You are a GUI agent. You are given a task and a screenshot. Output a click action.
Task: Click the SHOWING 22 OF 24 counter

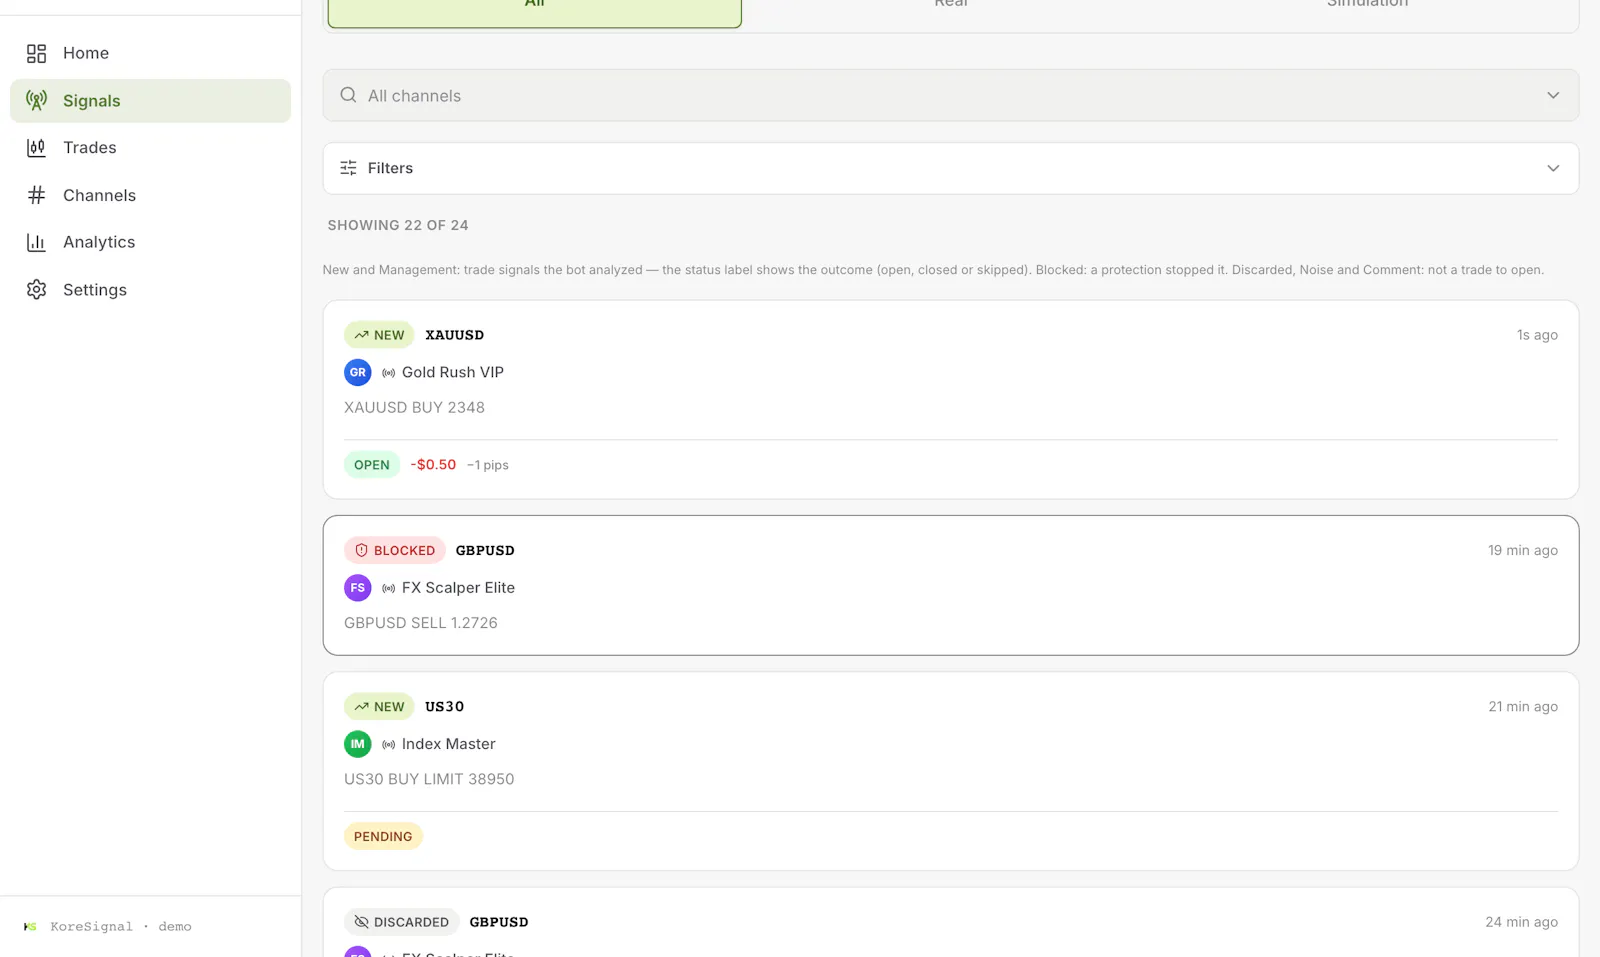coord(398,226)
